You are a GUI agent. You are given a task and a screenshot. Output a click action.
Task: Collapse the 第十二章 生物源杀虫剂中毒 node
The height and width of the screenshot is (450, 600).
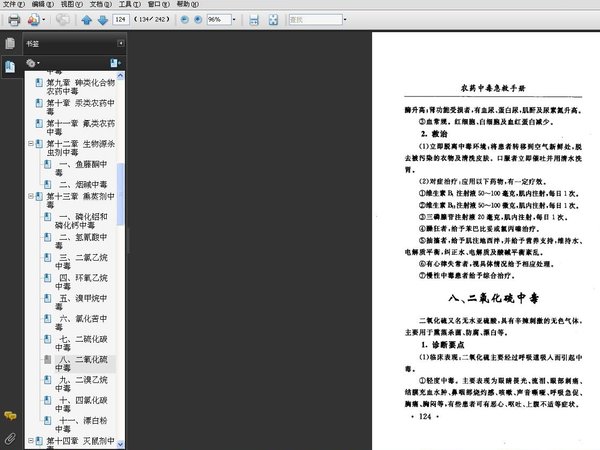[x=31, y=144]
